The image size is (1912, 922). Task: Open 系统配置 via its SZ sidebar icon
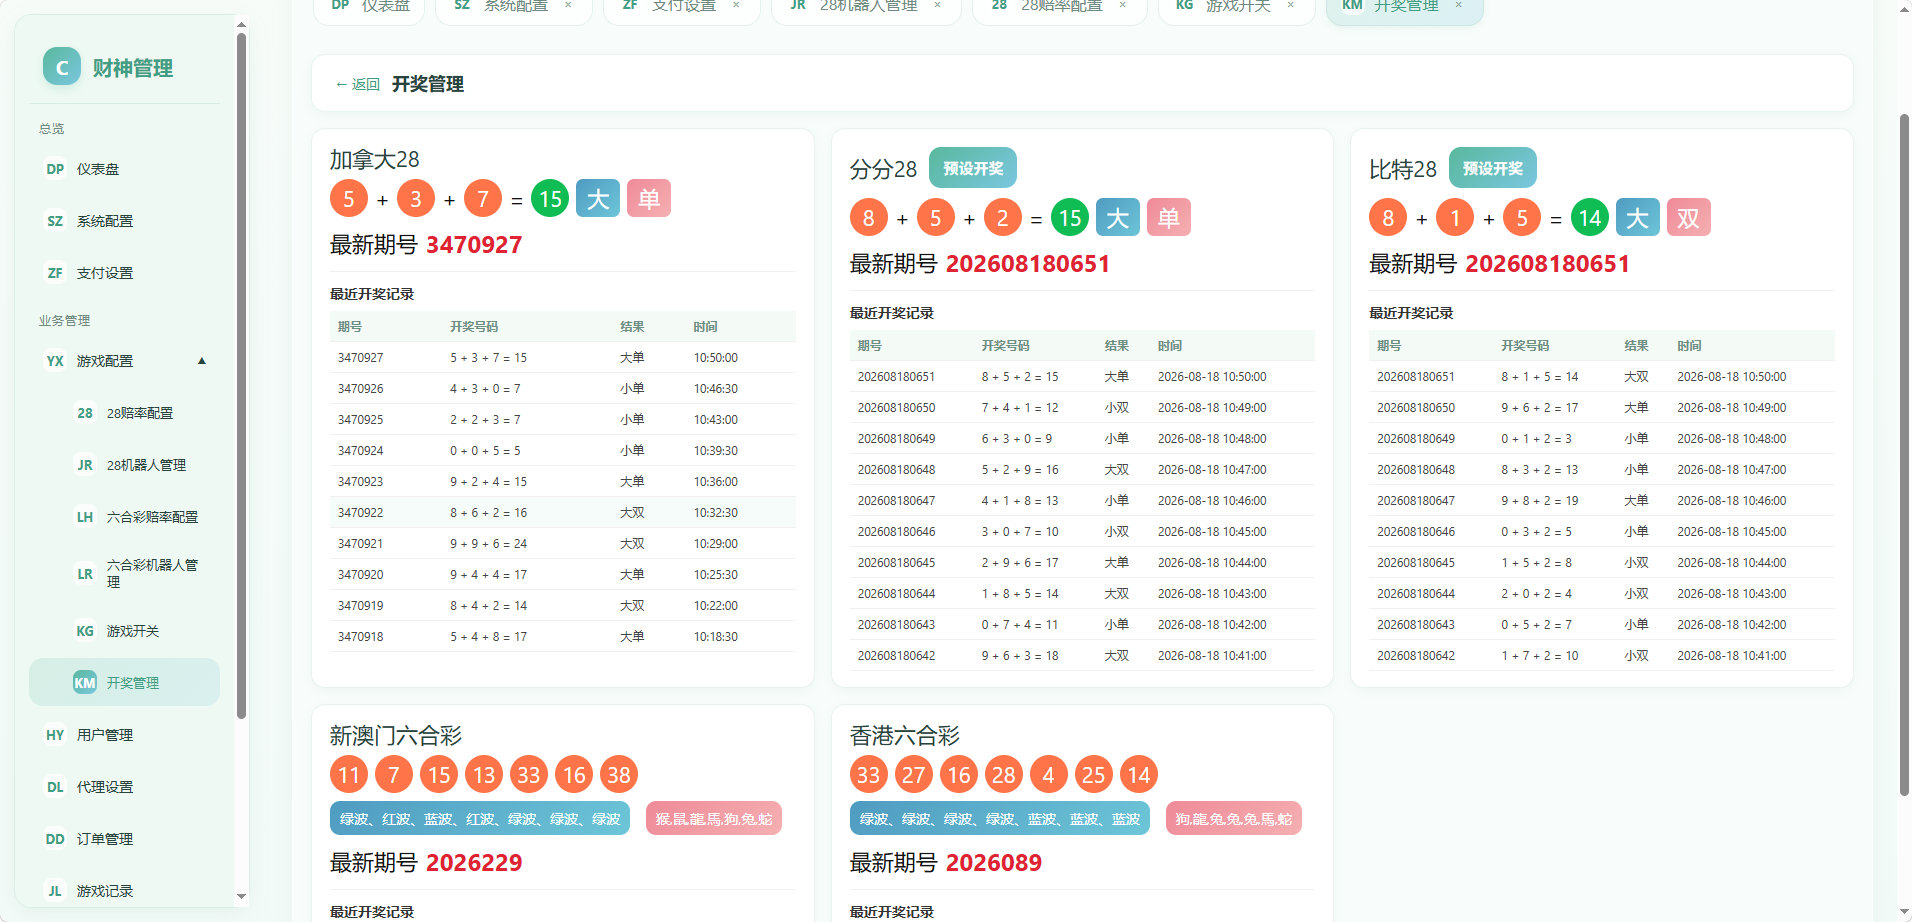coord(55,221)
